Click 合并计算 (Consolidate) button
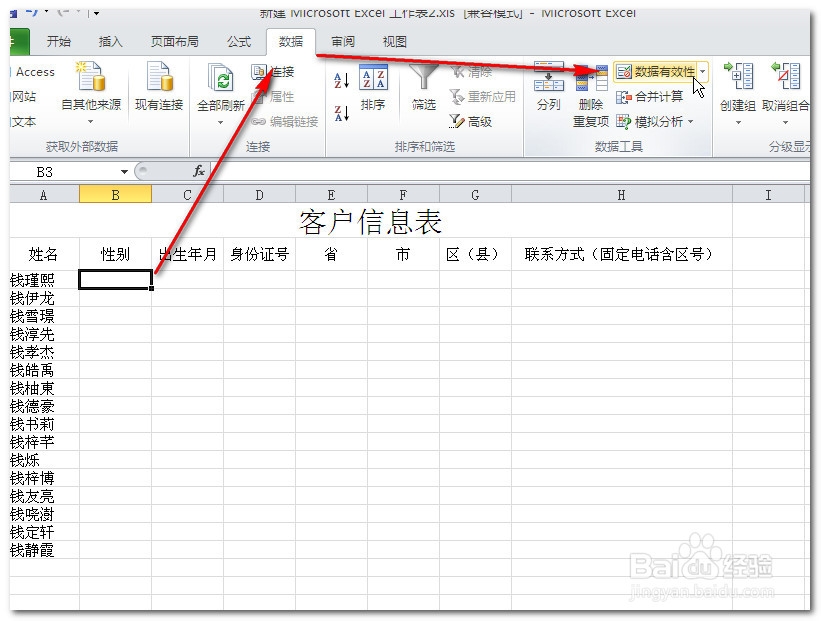The image size is (821, 621). (x=650, y=96)
